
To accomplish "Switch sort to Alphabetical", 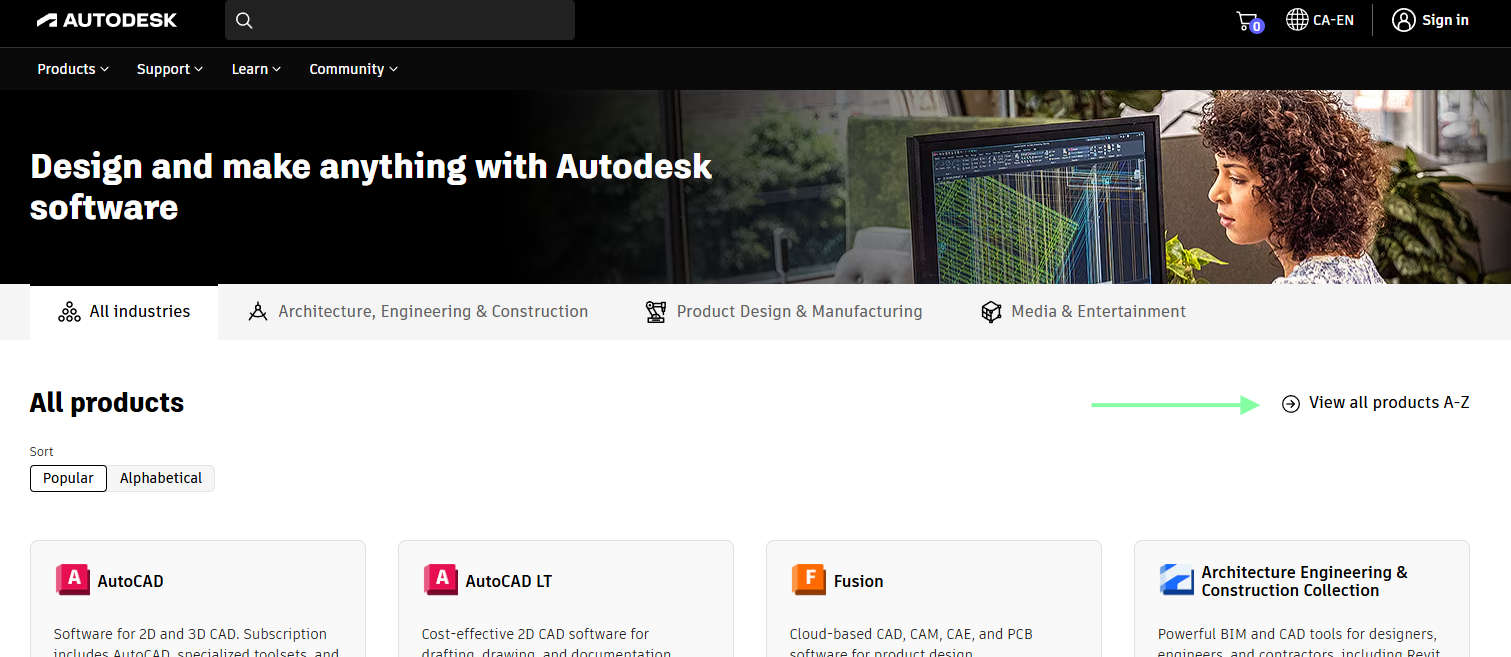I will tap(161, 478).
